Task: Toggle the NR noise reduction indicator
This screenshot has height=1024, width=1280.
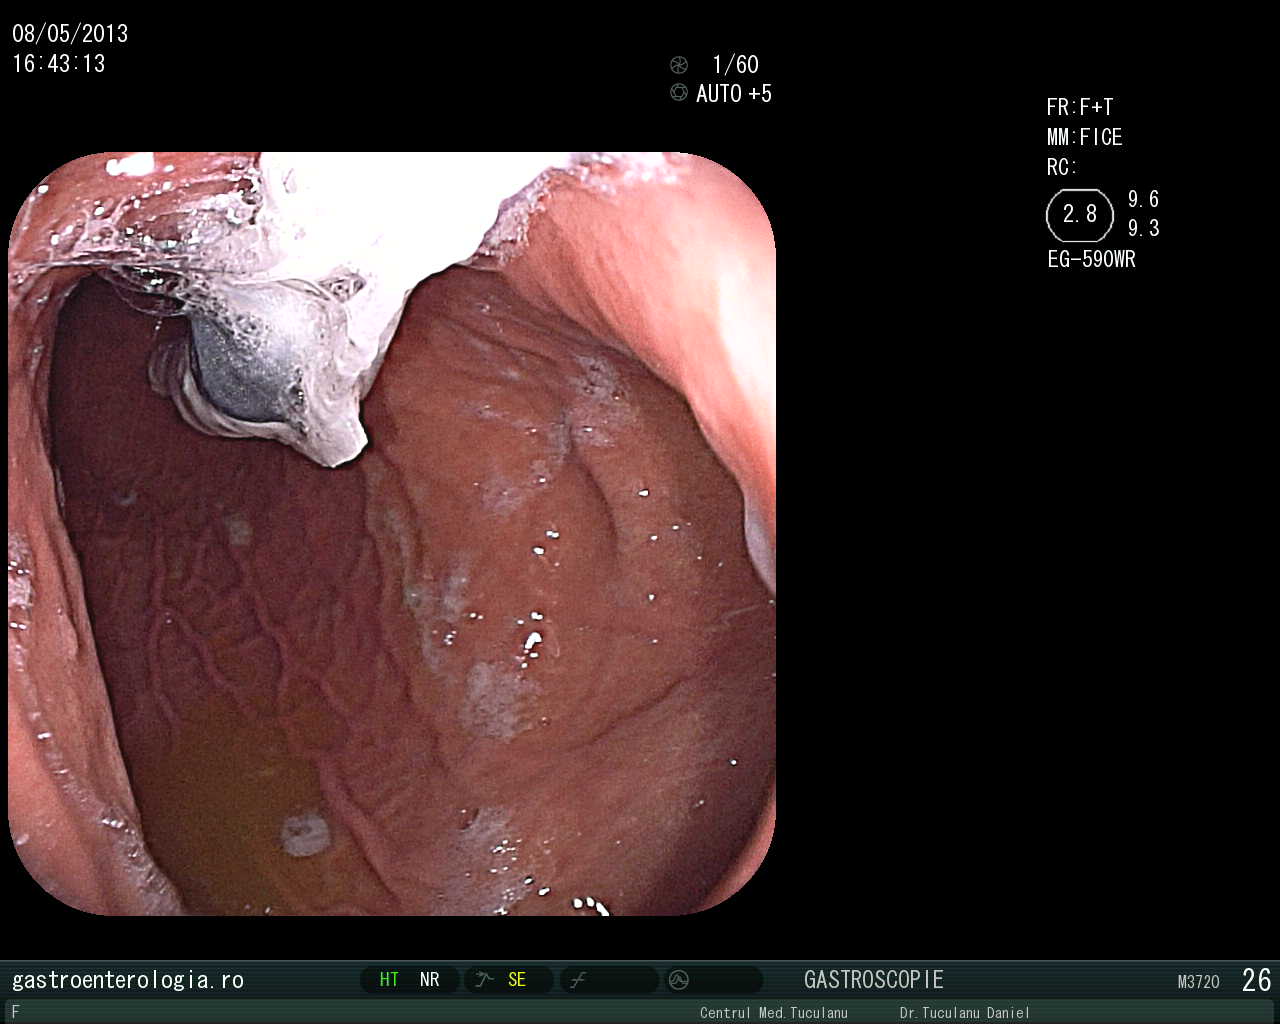Action: (x=430, y=980)
